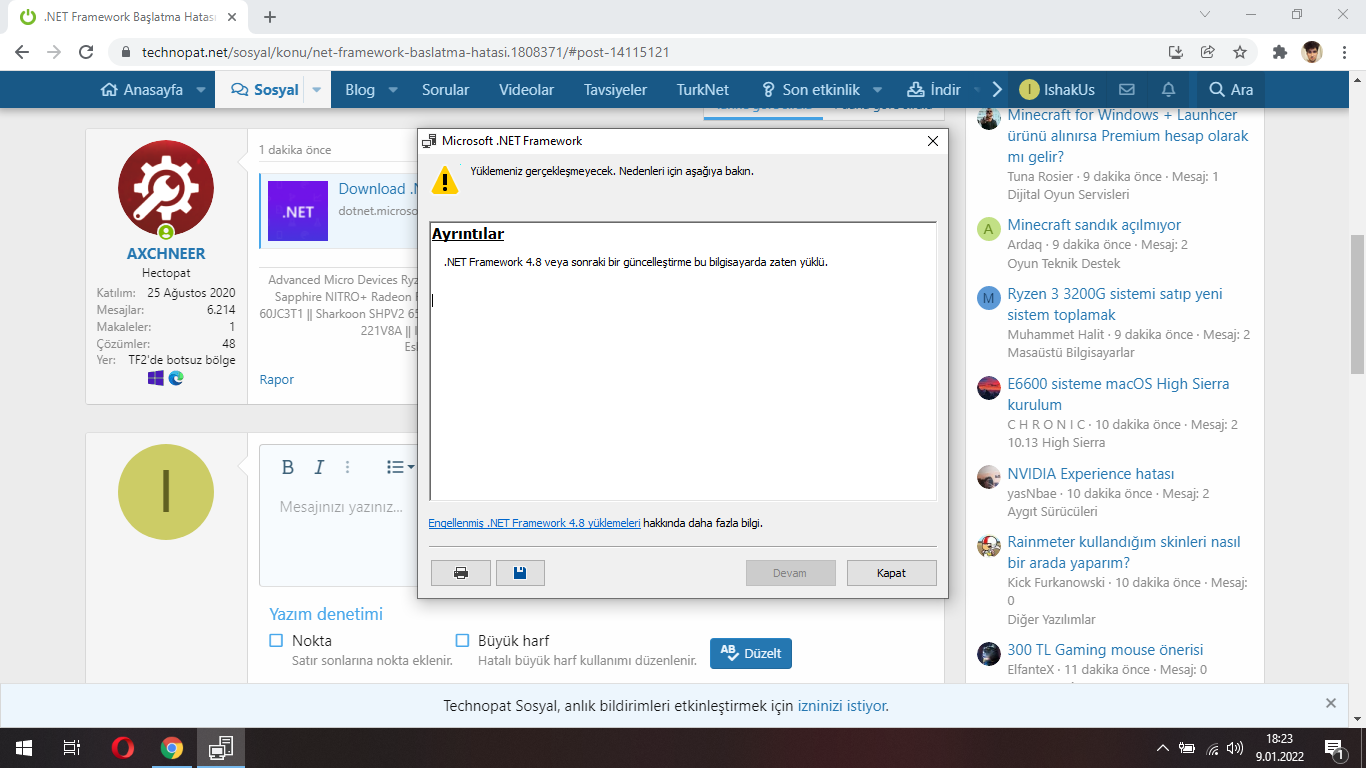Click the Chrome address bar URL
Screen dimensions: 1366x768
(x=405, y=52)
